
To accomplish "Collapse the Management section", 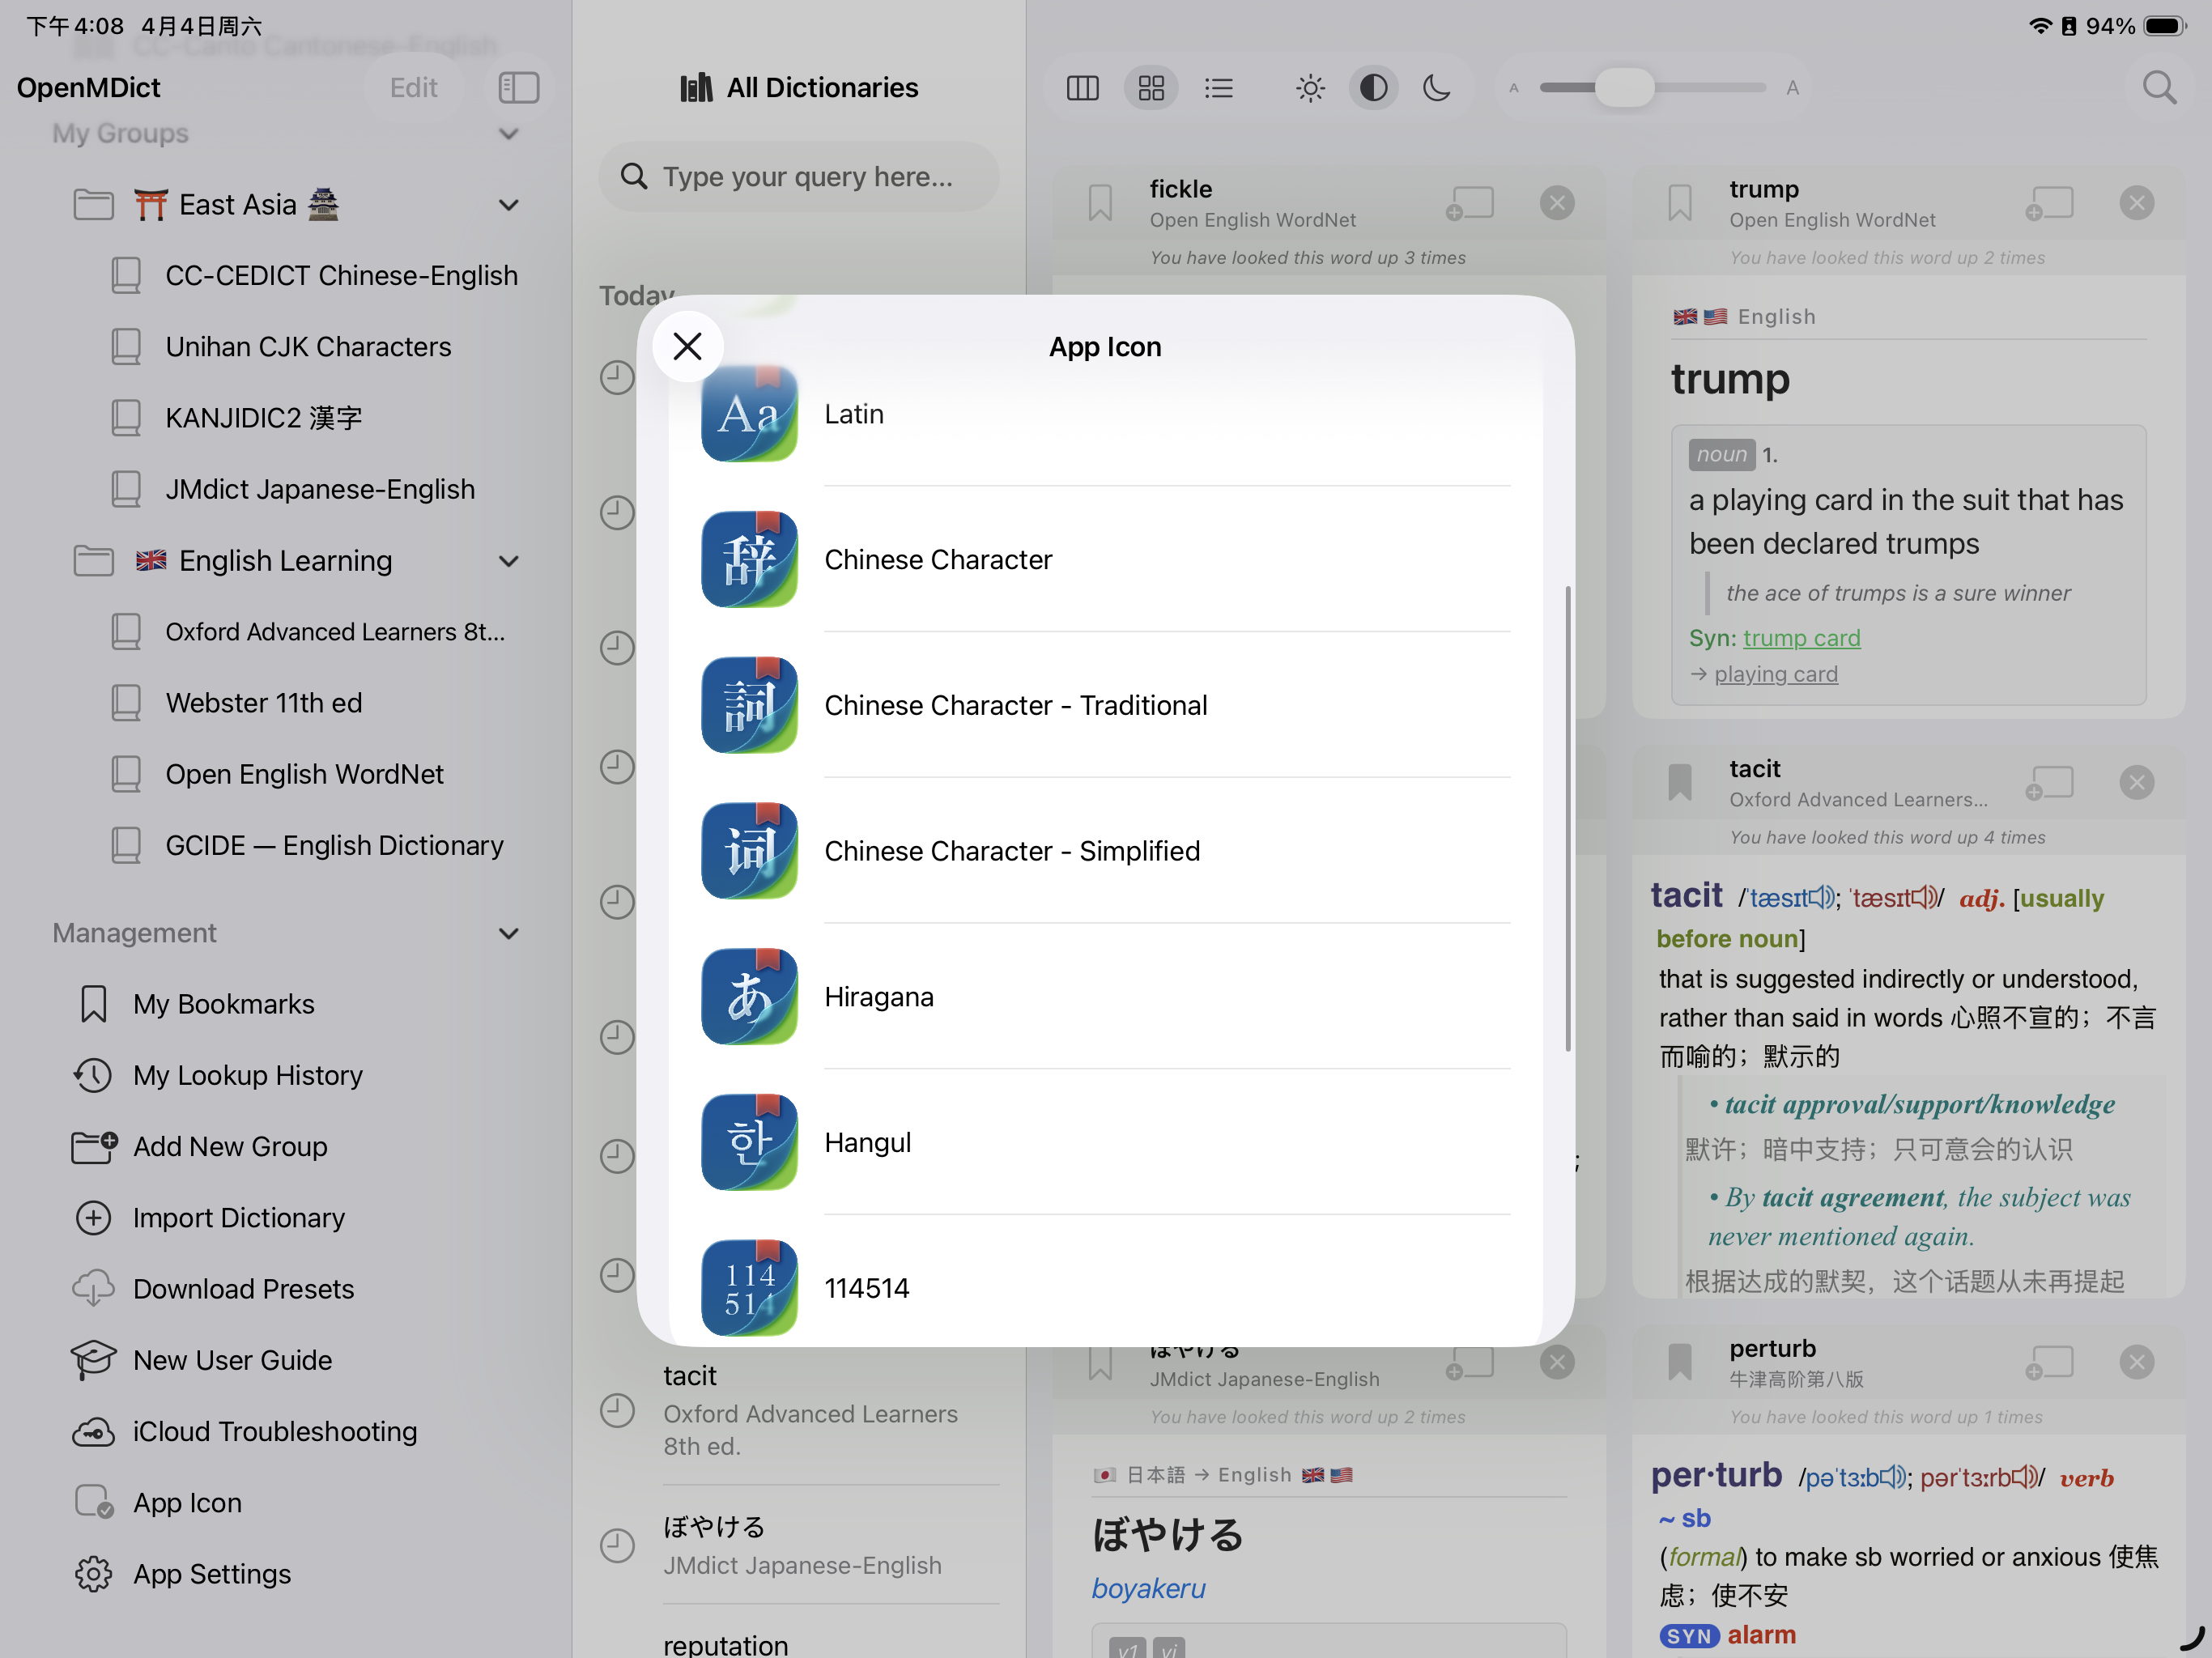I will click(508, 933).
